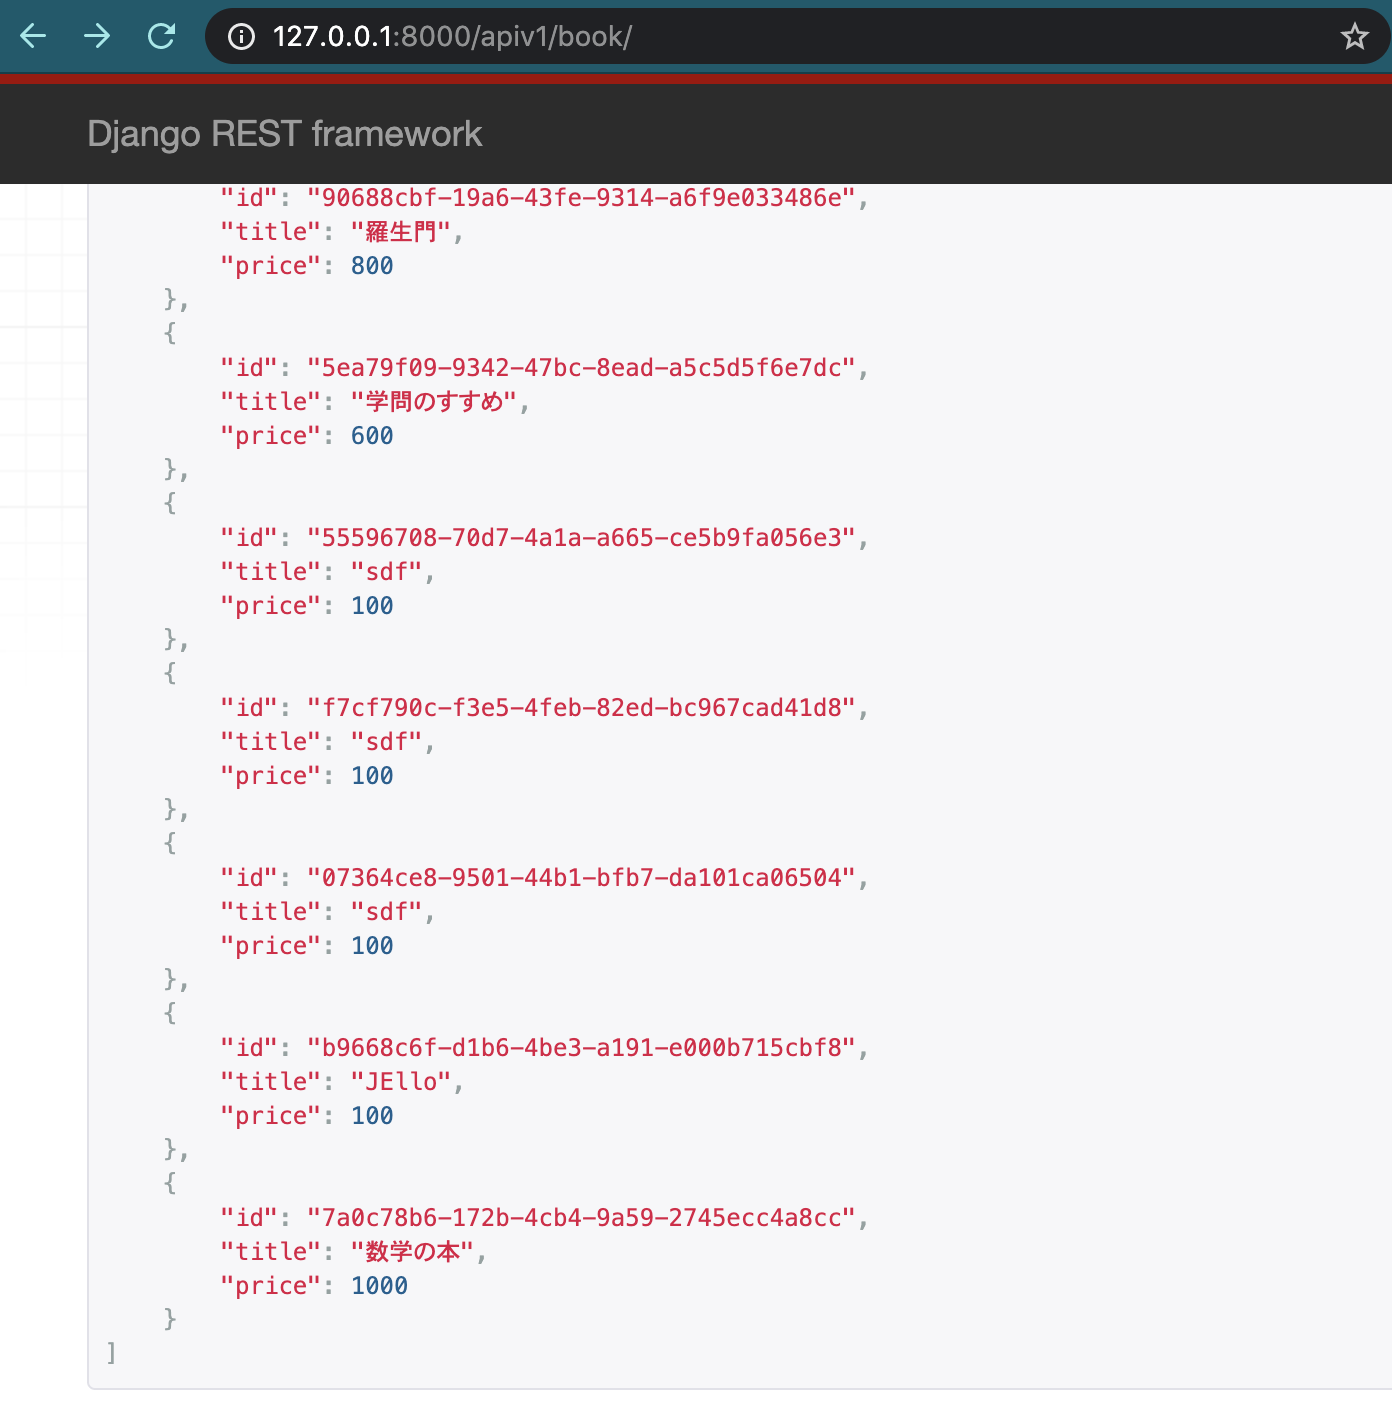
Task: Click the price value 800
Action: click(372, 266)
